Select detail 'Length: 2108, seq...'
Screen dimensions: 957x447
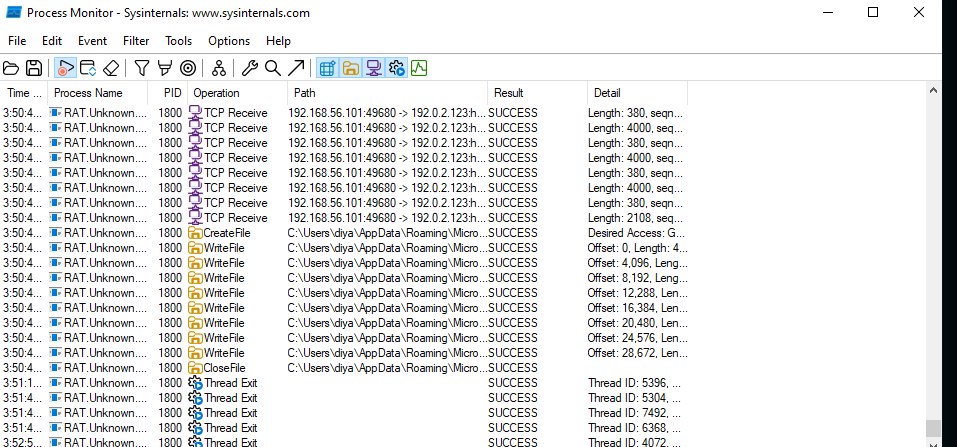coord(635,218)
